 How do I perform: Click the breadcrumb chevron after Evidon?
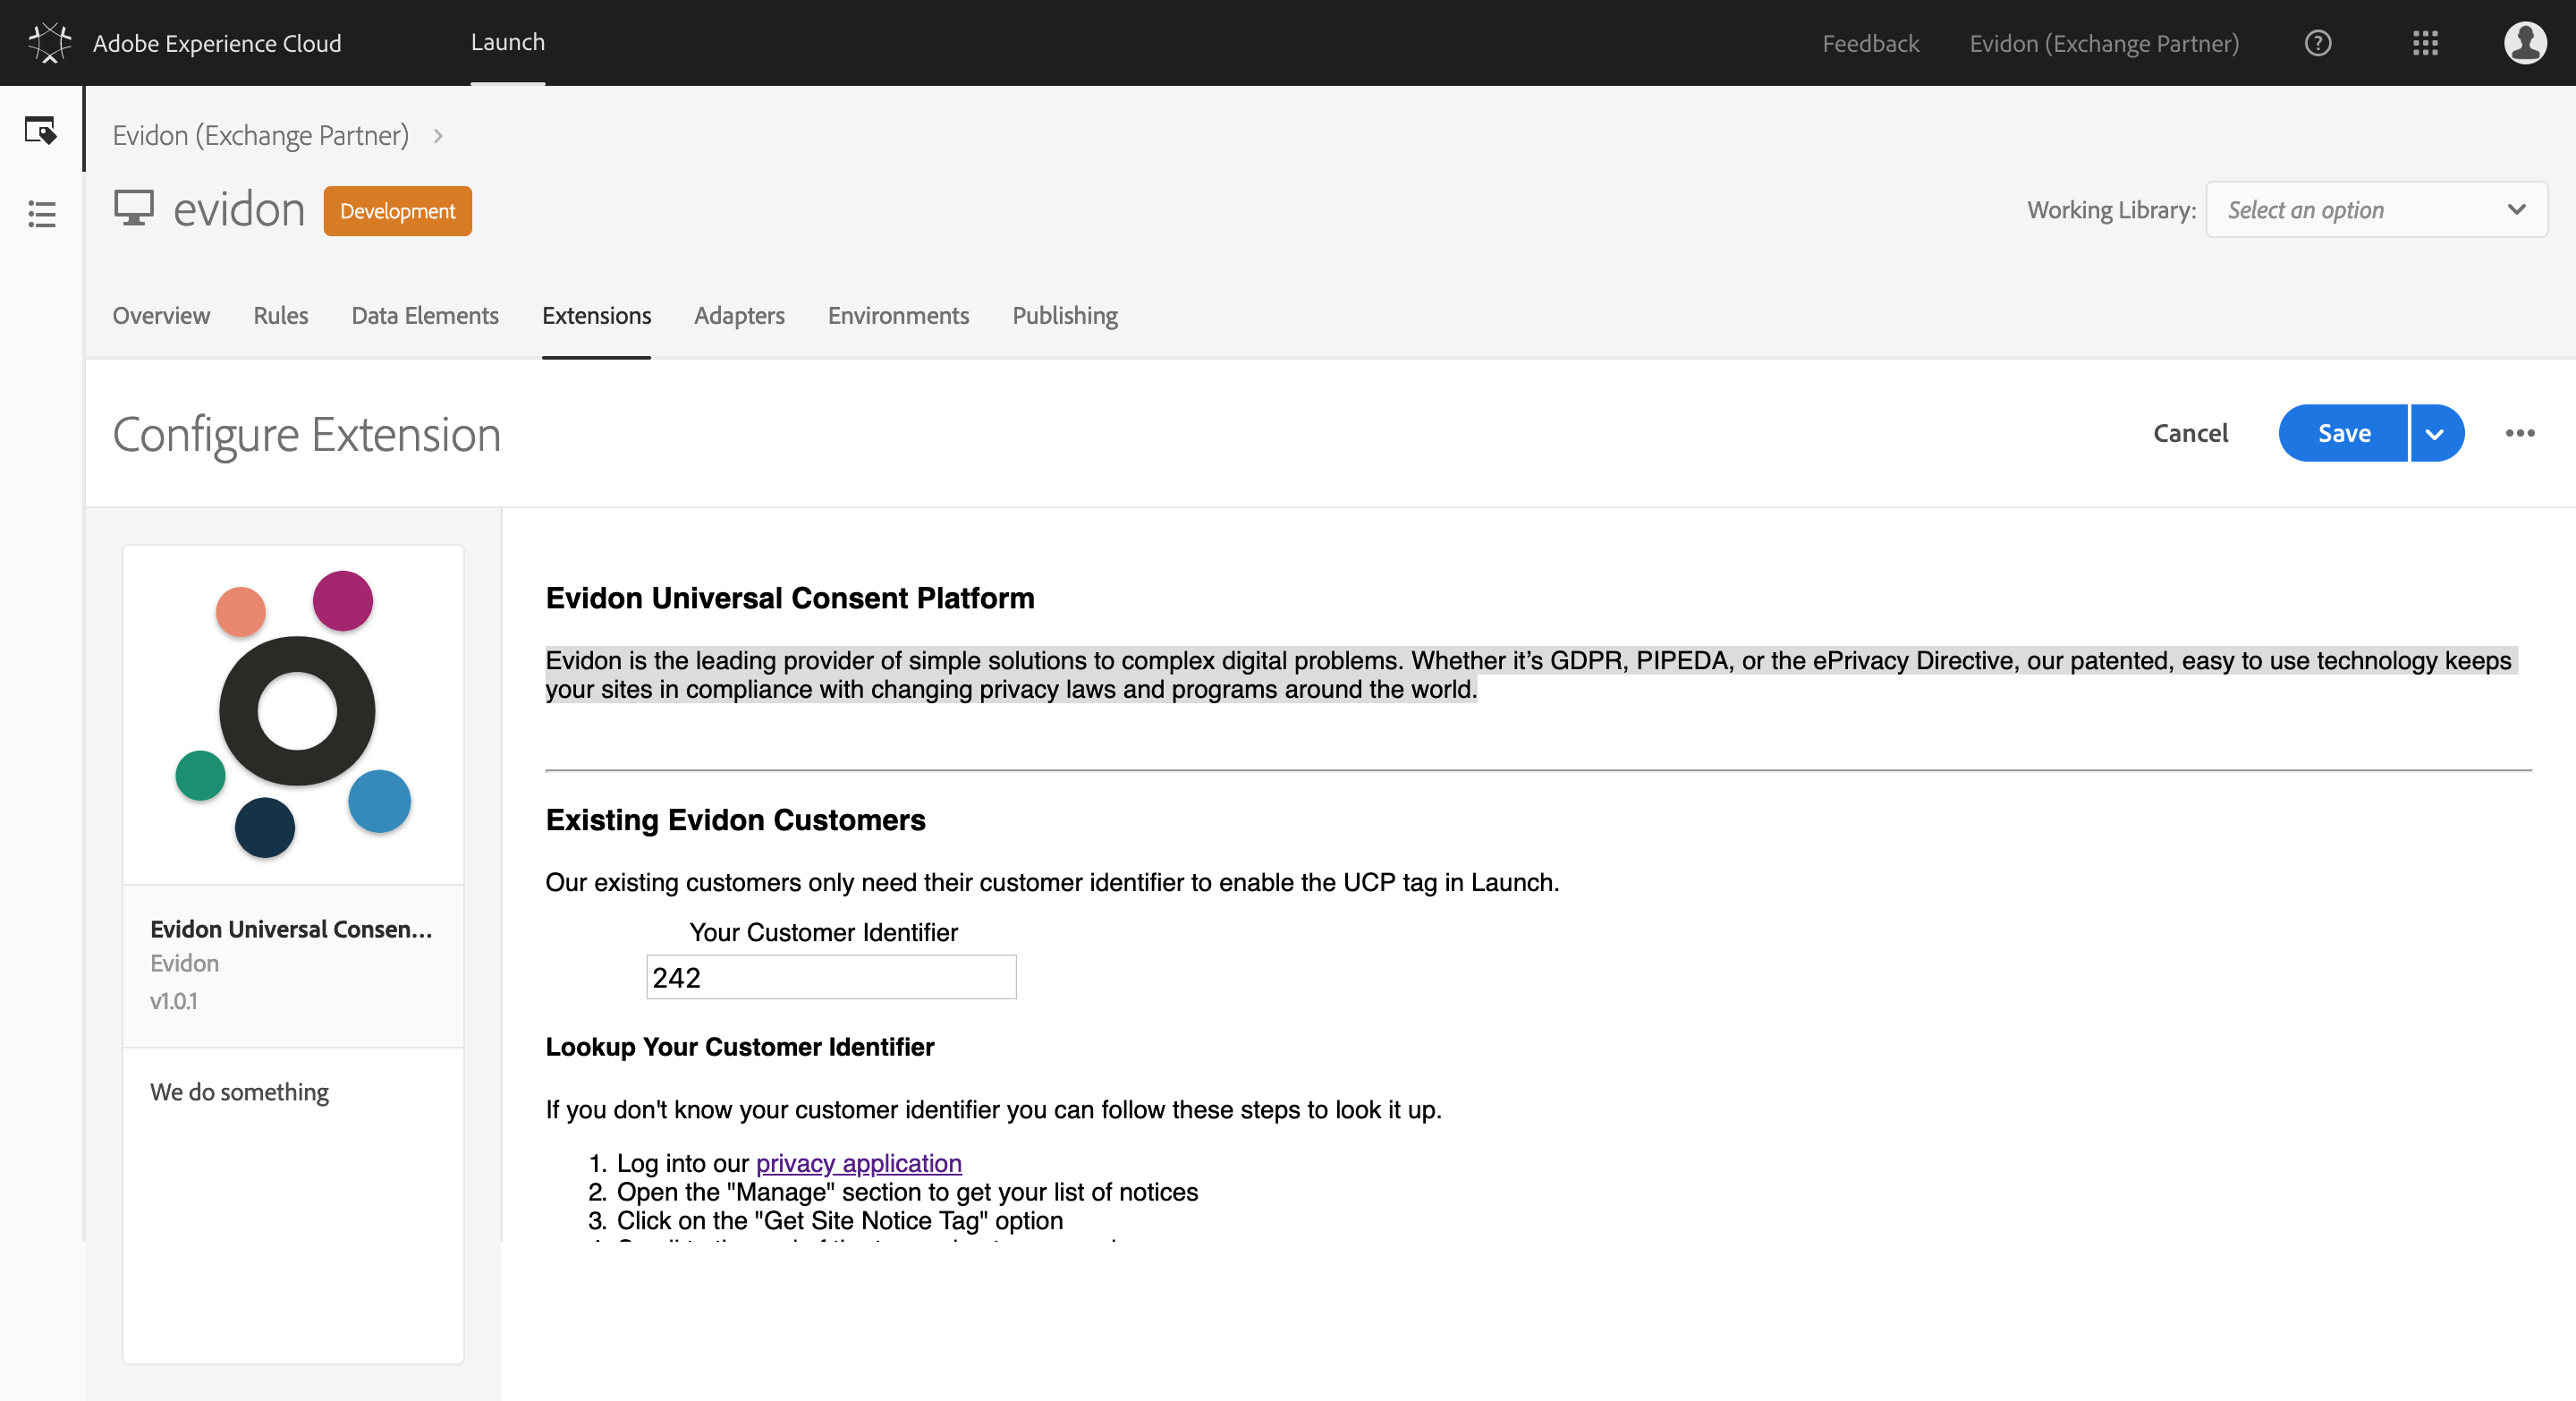[438, 136]
